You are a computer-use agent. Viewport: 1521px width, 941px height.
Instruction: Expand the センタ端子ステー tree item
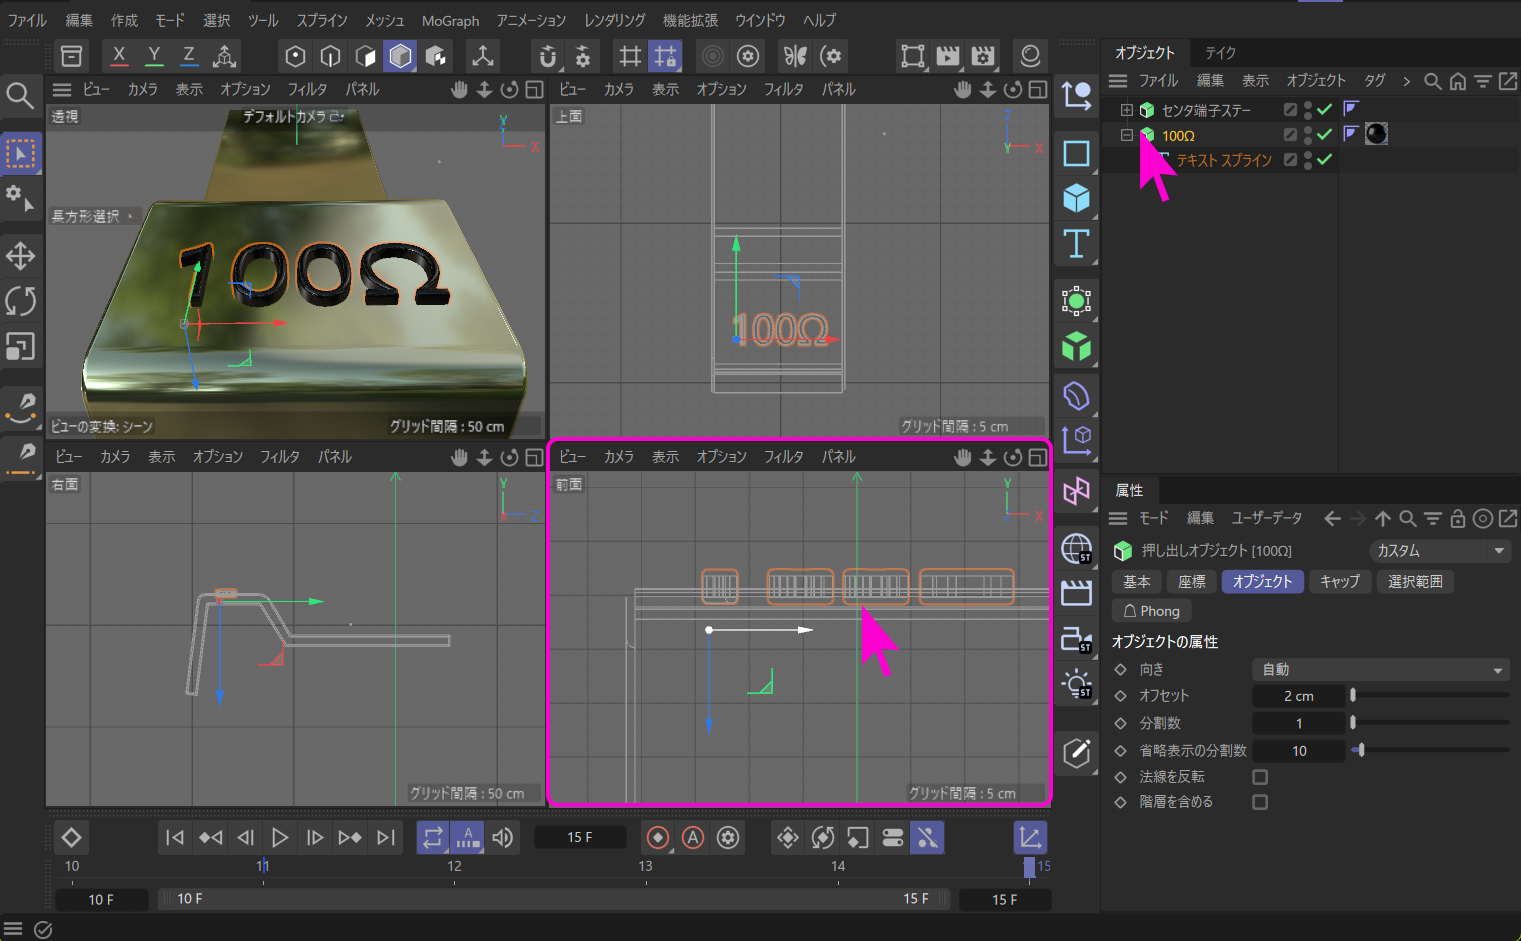tap(1127, 110)
